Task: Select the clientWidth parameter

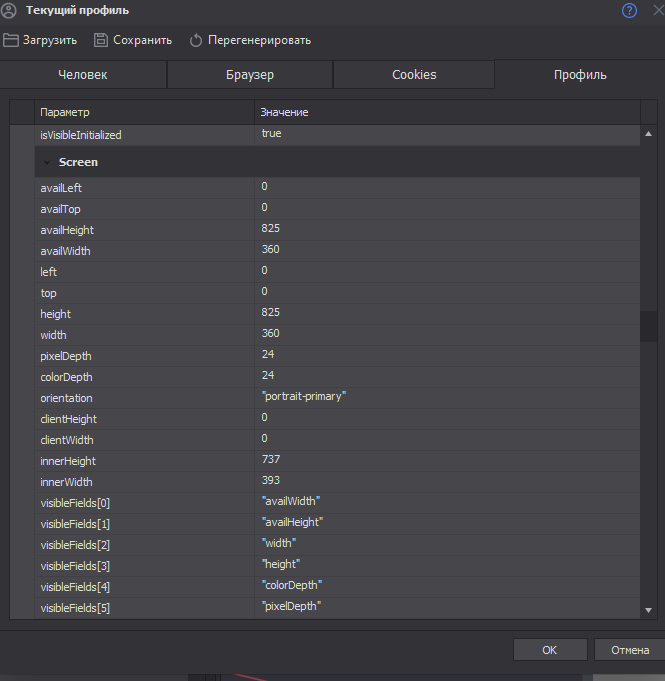Action: click(337, 440)
